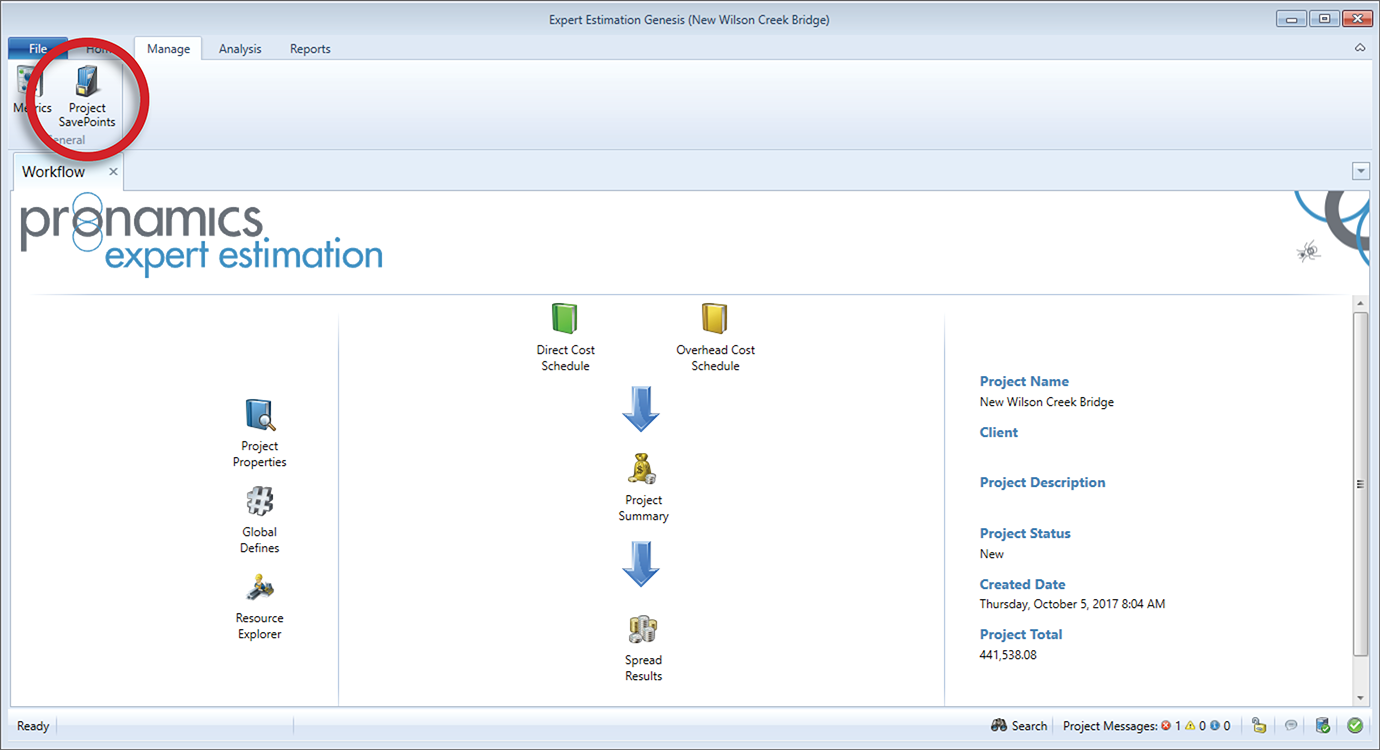Click the green checkmark status icon
The width and height of the screenshot is (1380, 750).
click(1355, 726)
